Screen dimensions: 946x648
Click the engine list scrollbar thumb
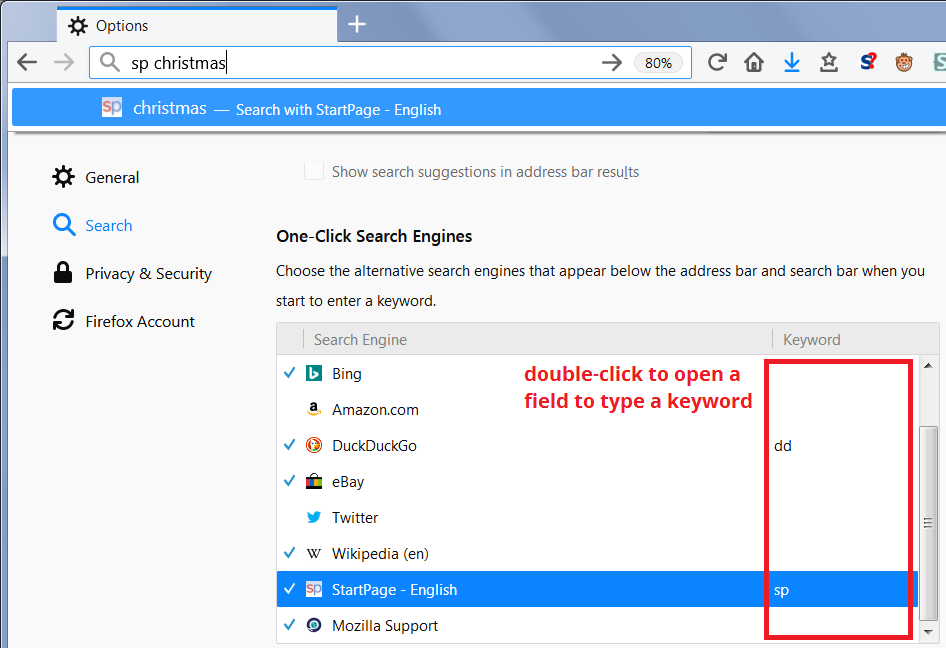[929, 523]
